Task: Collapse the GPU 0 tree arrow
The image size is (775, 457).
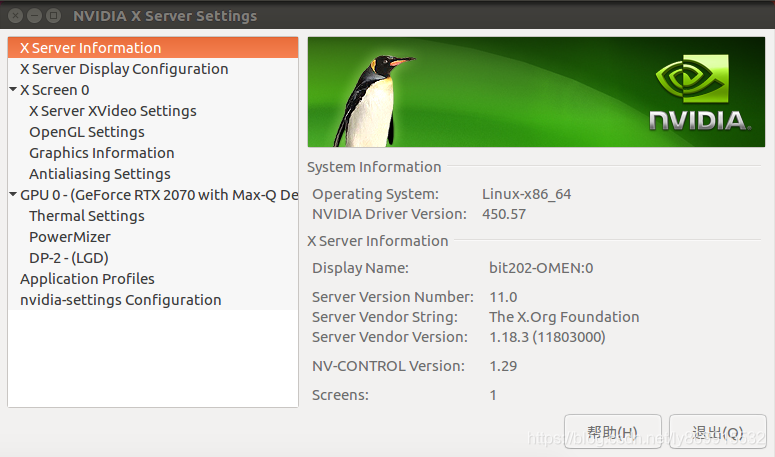Action: [13, 194]
